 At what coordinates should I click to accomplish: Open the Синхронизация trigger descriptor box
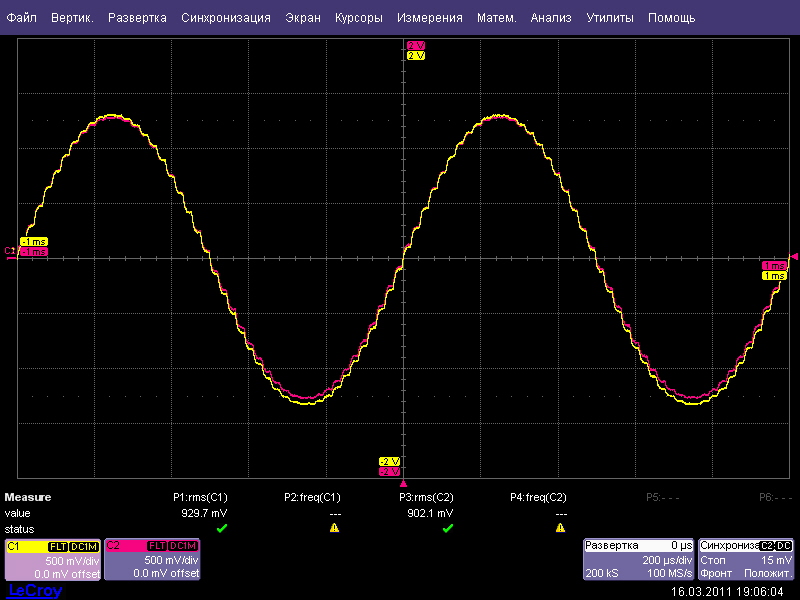coord(746,560)
